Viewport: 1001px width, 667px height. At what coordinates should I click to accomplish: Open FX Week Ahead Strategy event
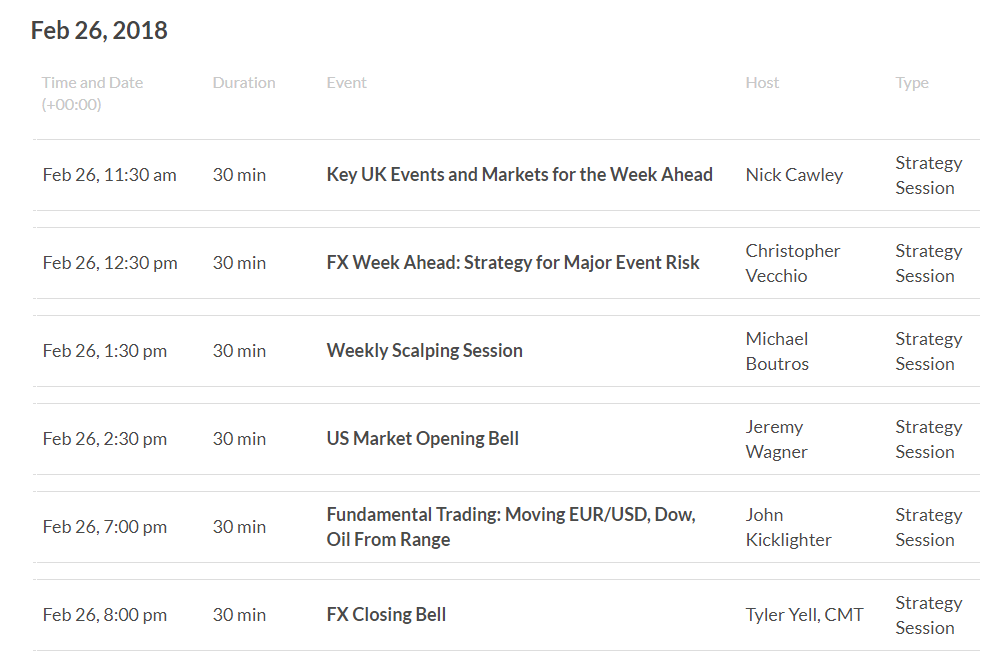pyautogui.click(x=513, y=263)
